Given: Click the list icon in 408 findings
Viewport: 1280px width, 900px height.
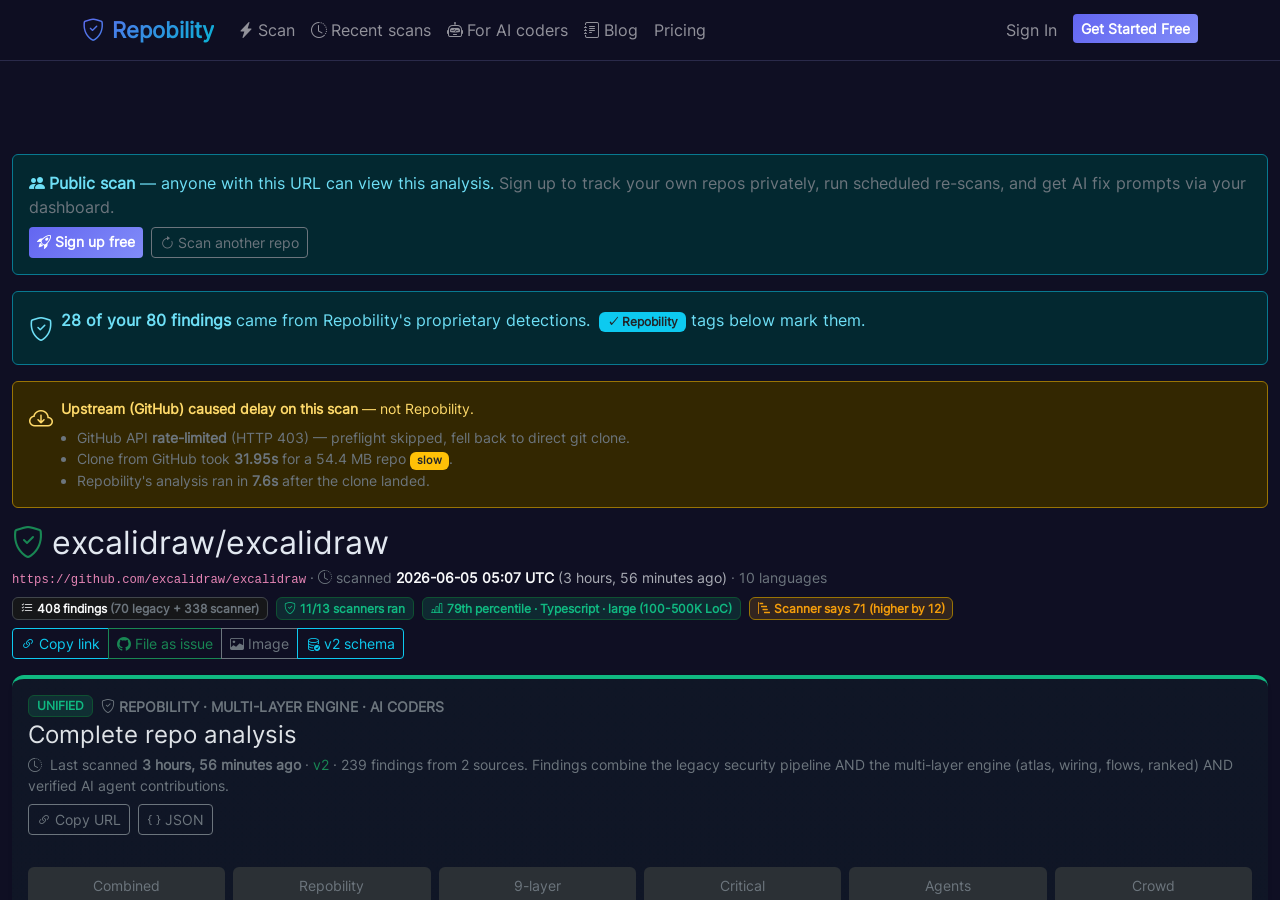Looking at the screenshot, I should point(27,608).
